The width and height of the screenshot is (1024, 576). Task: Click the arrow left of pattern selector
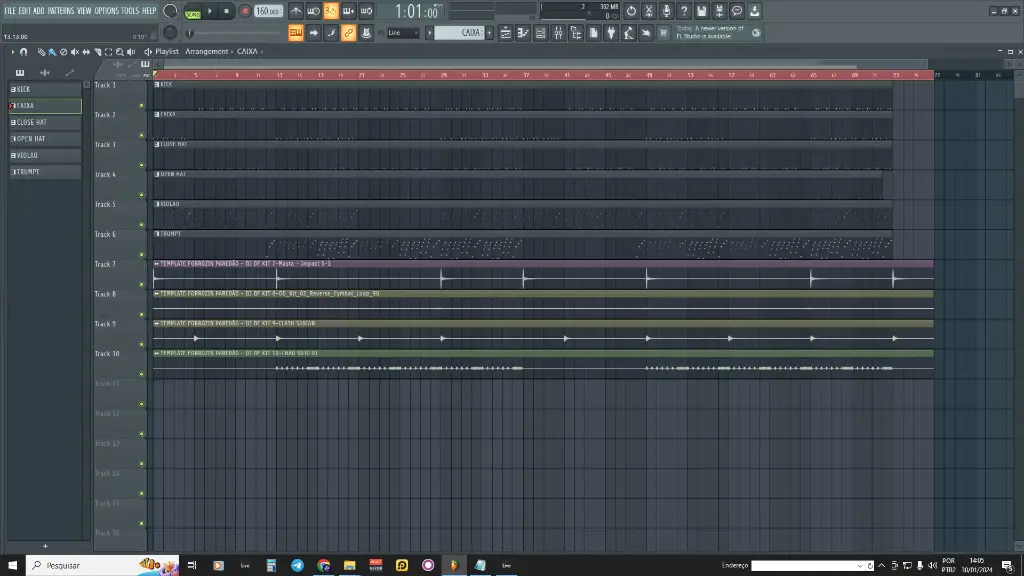click(430, 33)
